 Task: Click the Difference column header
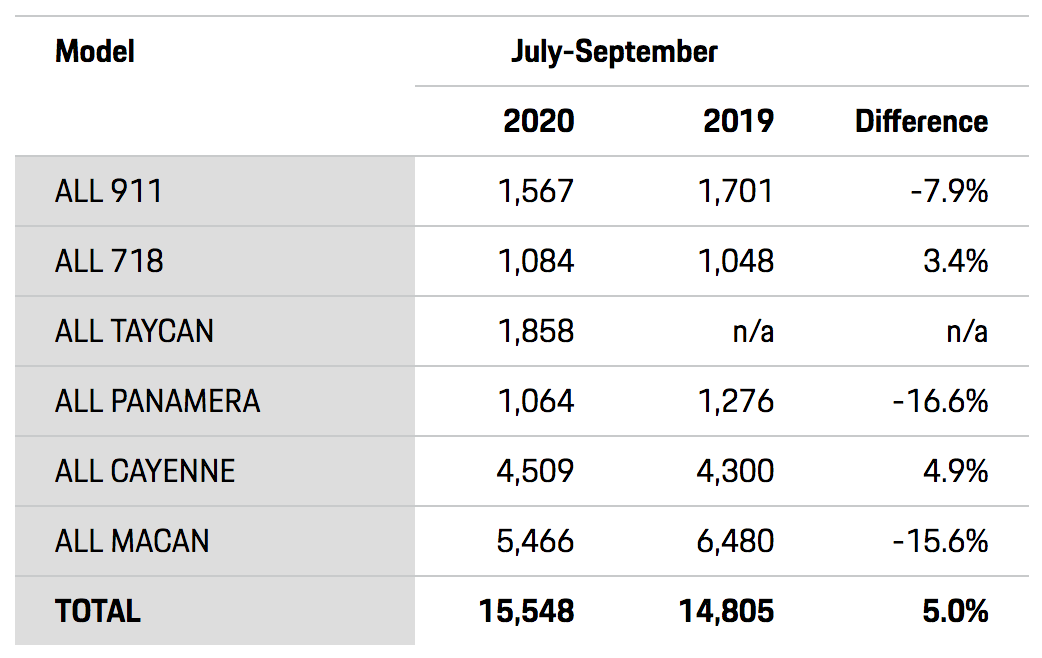click(922, 121)
